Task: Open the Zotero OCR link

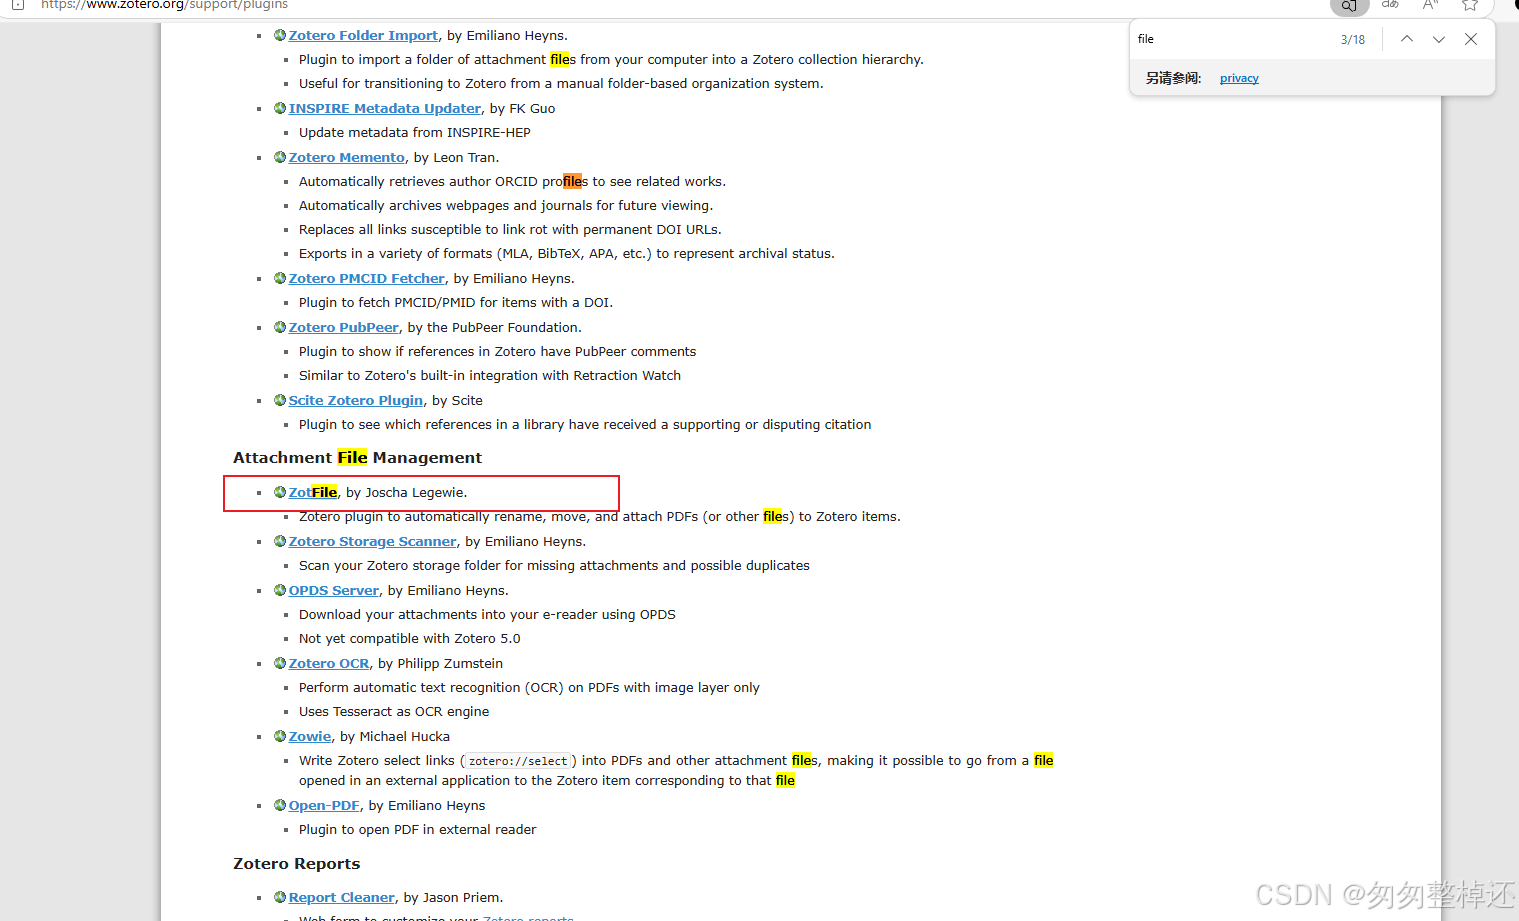Action: point(329,663)
